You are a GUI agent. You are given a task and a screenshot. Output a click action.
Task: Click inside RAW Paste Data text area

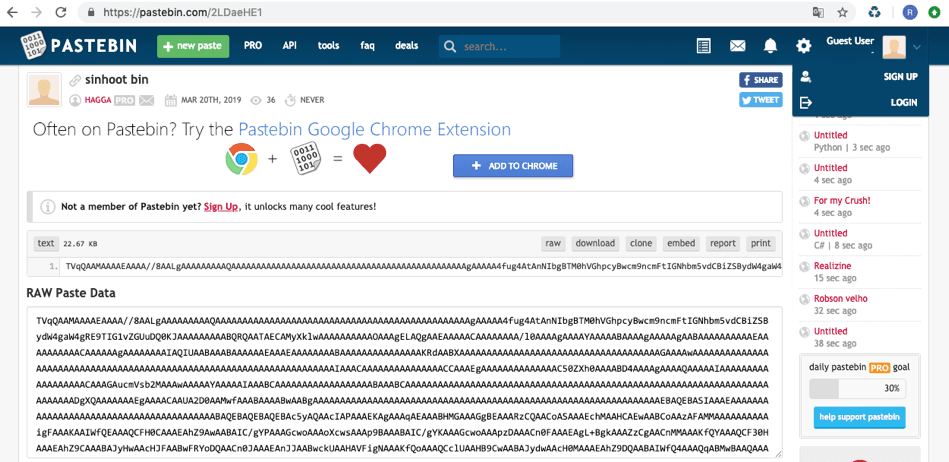(403, 383)
